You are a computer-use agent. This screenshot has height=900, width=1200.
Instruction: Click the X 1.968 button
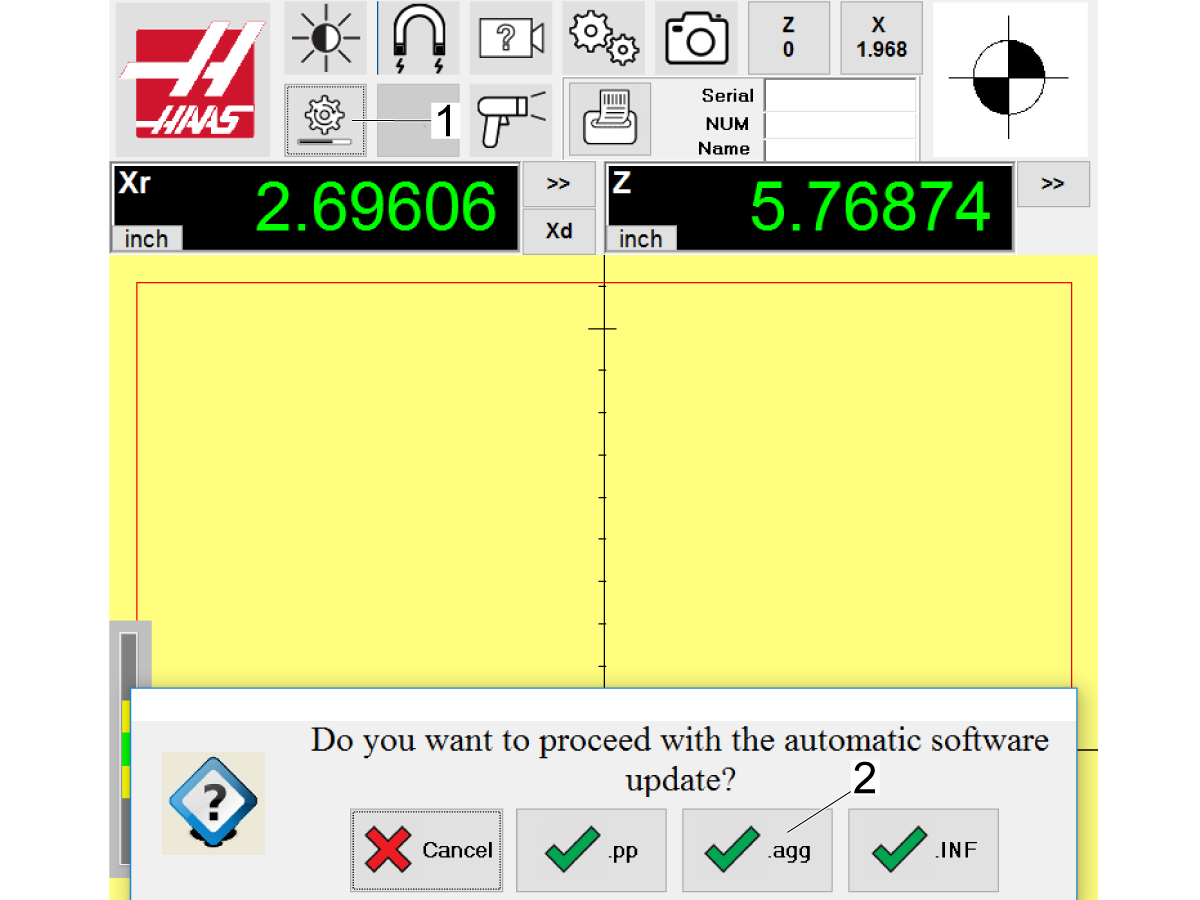[881, 38]
